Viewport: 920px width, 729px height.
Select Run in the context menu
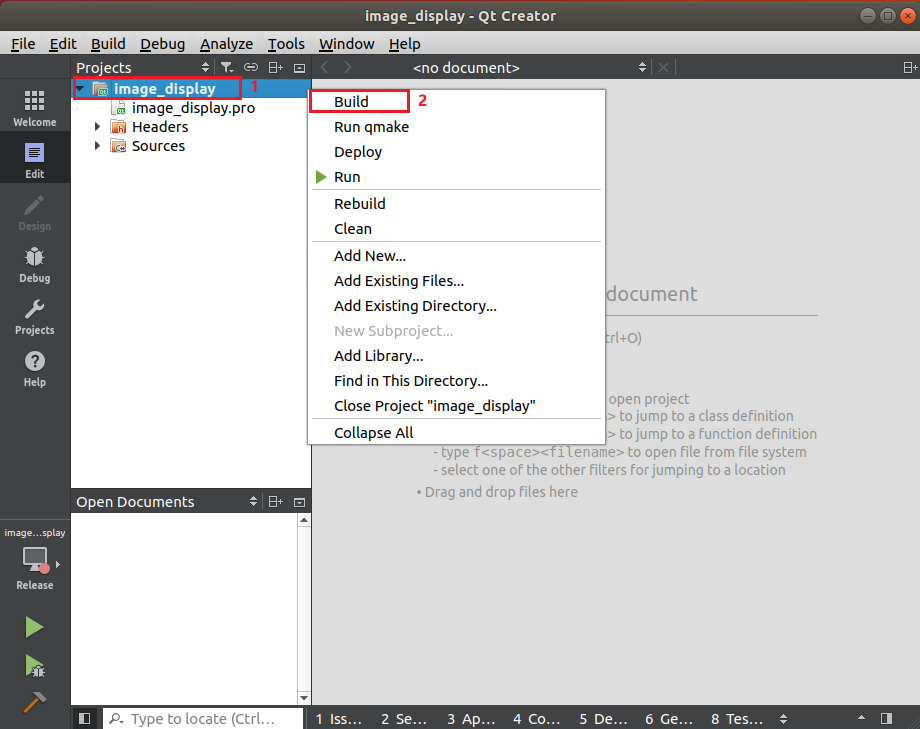pyautogui.click(x=456, y=177)
